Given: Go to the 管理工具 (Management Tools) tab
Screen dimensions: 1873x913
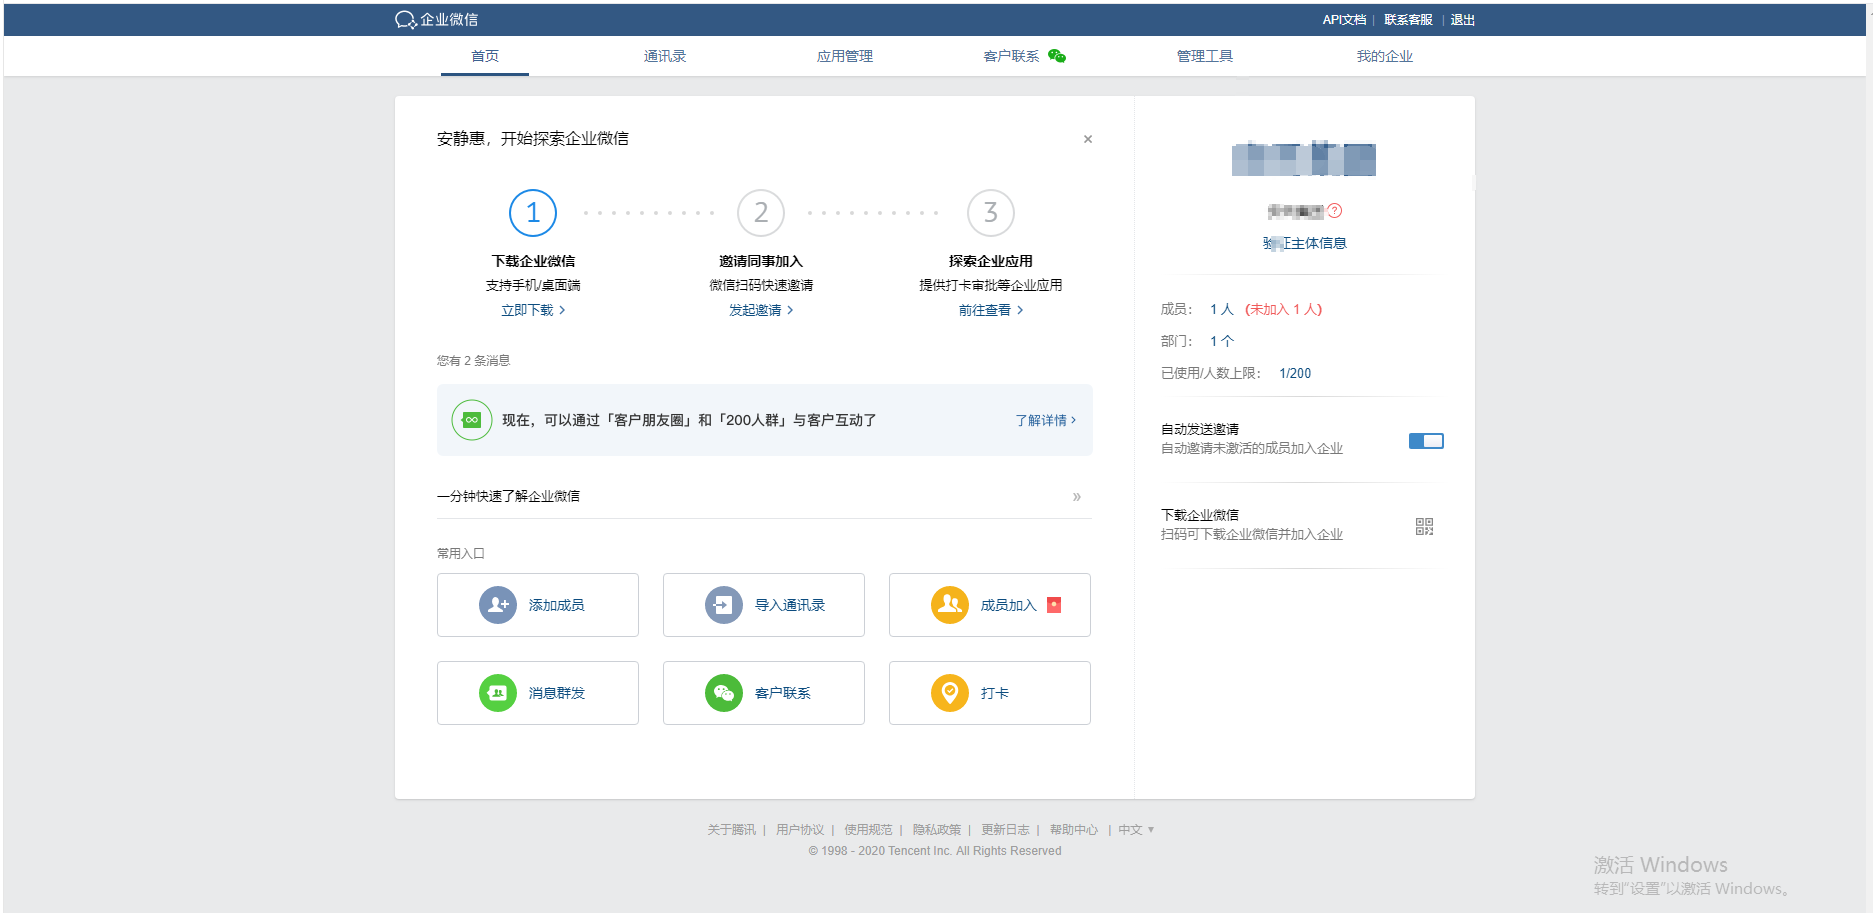Looking at the screenshot, I should [x=1205, y=57].
